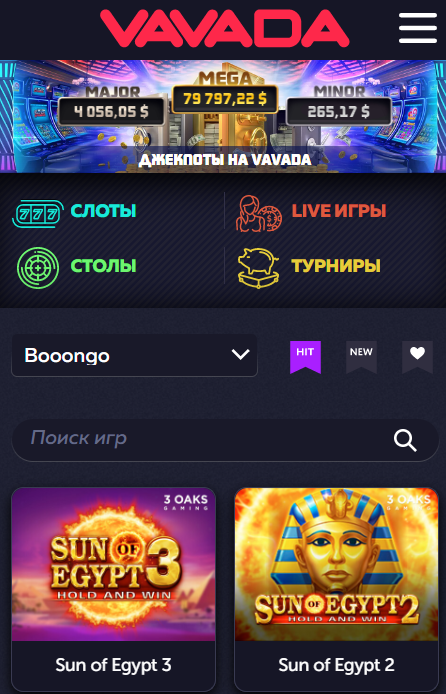The width and height of the screenshot is (446, 694).
Task: Toggle the HIT filter flag
Action: (x=305, y=357)
